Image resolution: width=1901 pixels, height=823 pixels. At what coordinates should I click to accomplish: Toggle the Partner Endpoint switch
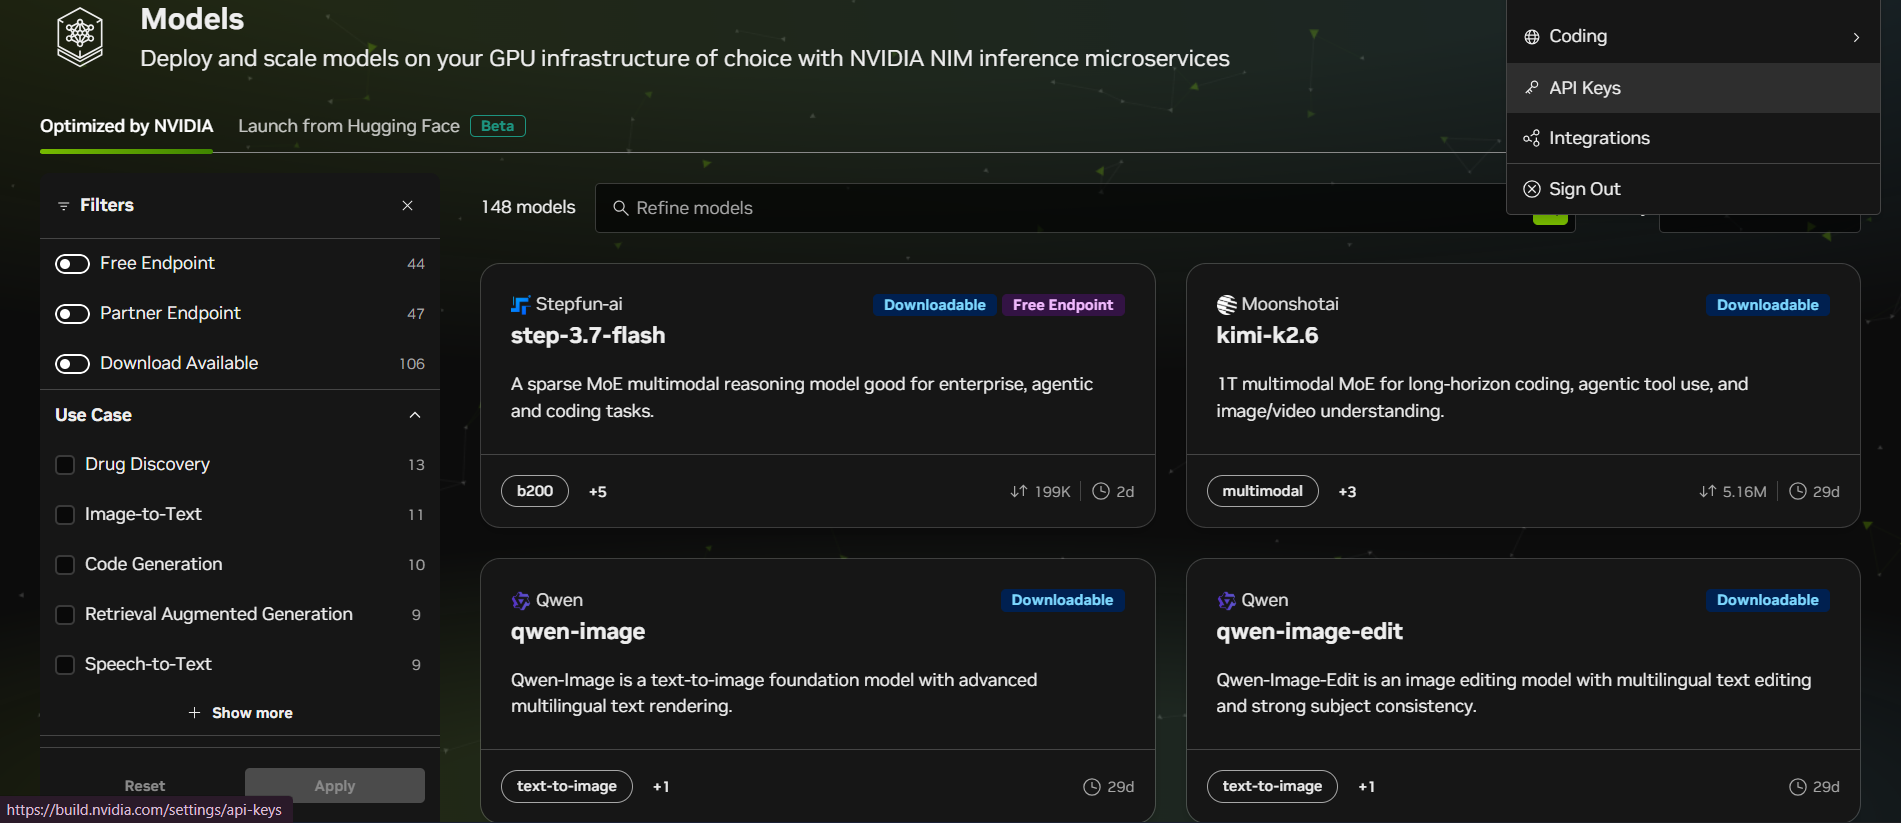72,314
